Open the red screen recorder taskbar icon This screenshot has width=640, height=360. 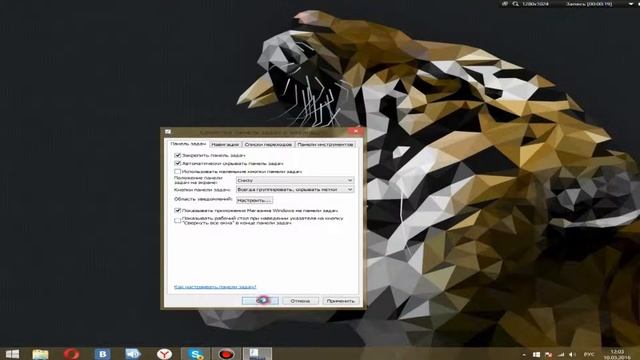(226, 354)
